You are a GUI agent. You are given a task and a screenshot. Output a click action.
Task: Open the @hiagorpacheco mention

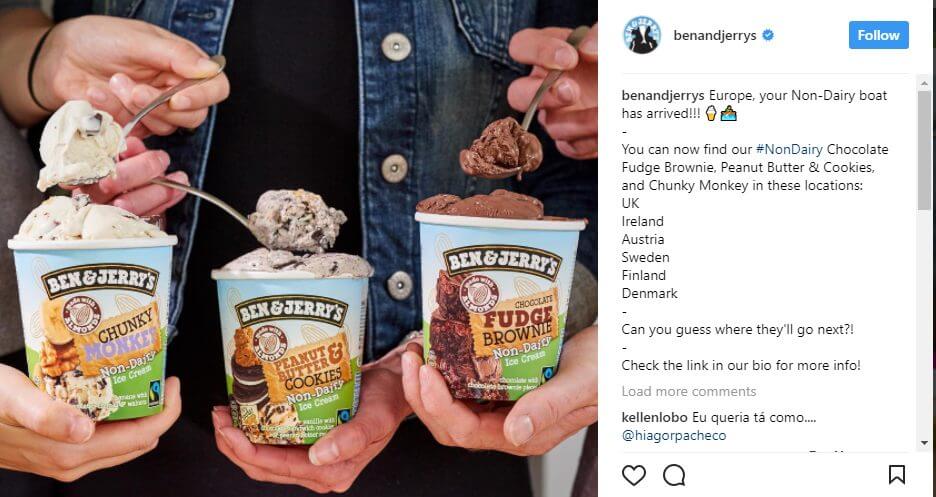[x=674, y=436]
